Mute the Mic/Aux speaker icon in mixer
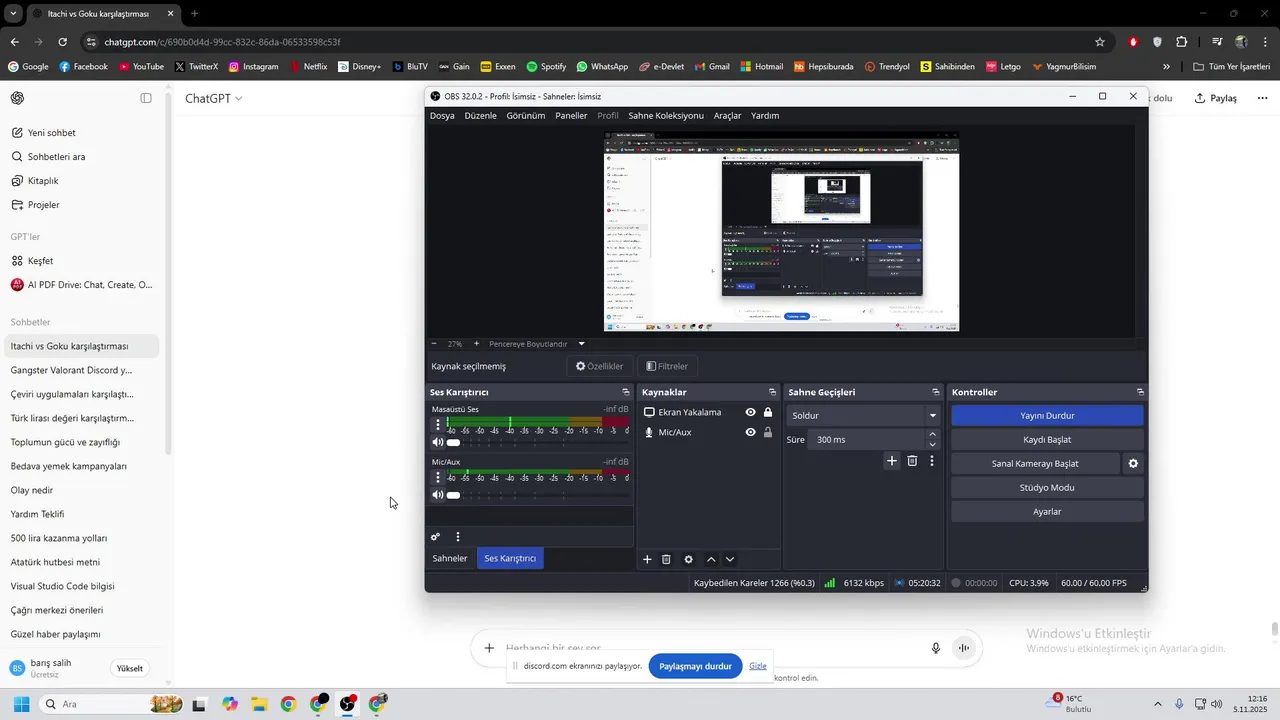This screenshot has height=720, width=1280. (x=437, y=495)
